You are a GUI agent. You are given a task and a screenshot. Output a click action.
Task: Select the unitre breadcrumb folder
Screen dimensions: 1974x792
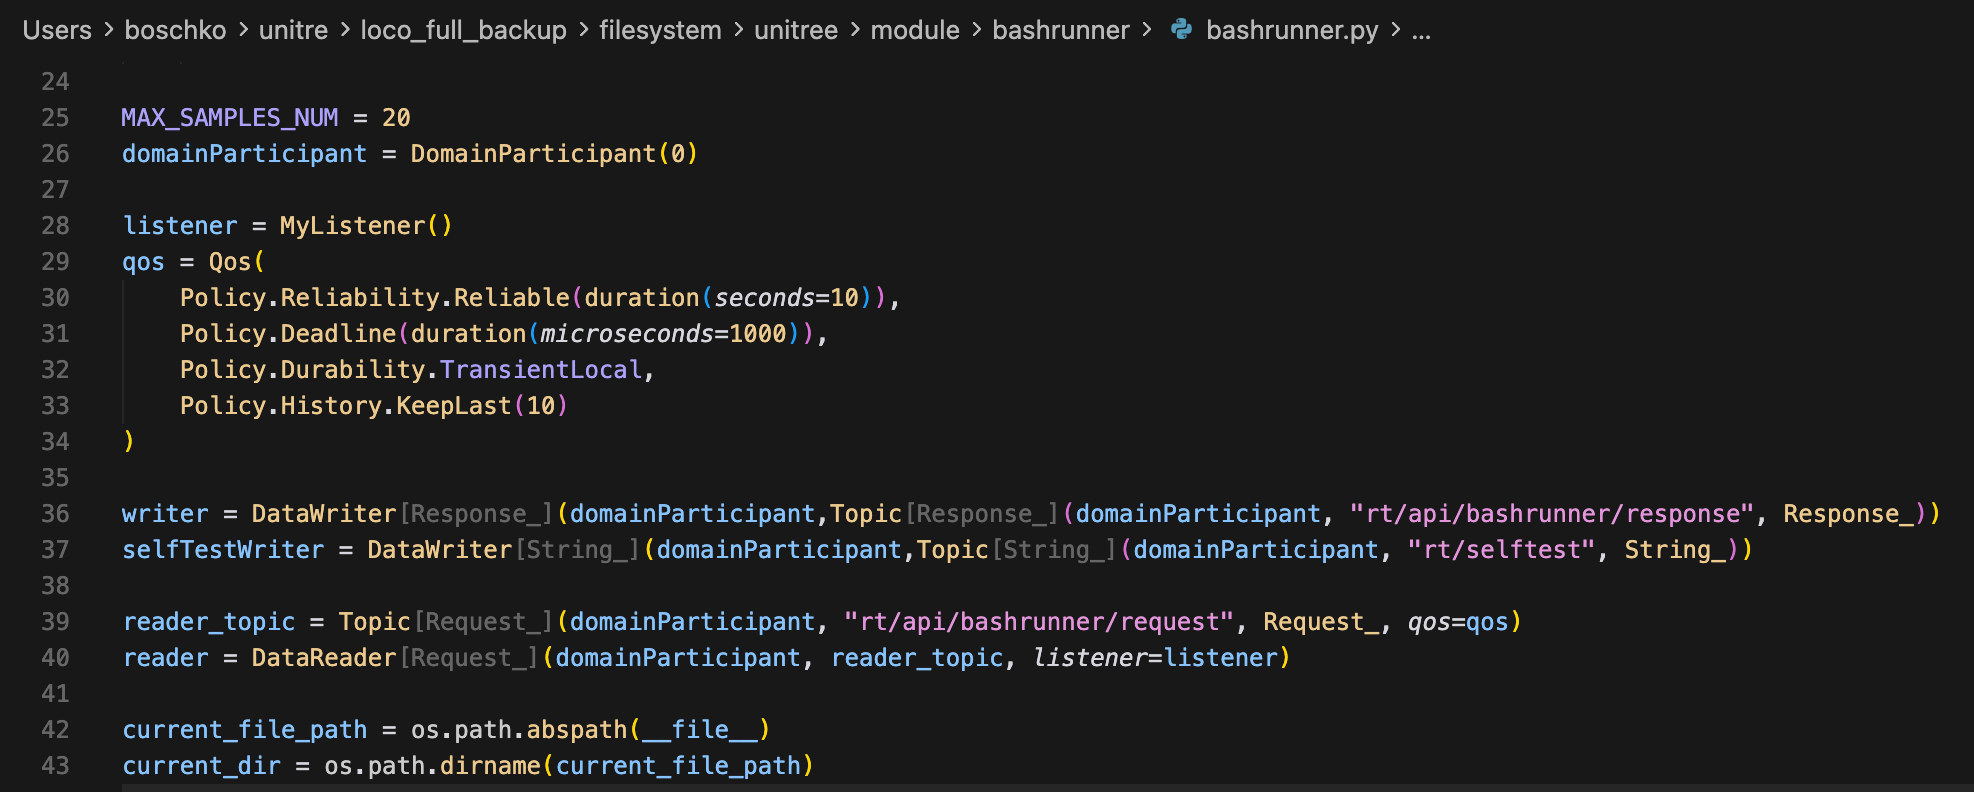tap(293, 30)
